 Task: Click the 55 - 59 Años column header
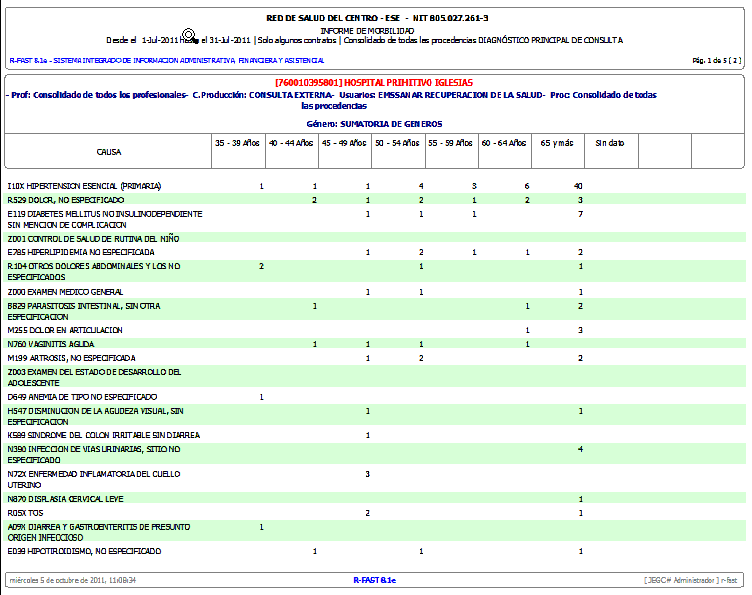450,143
